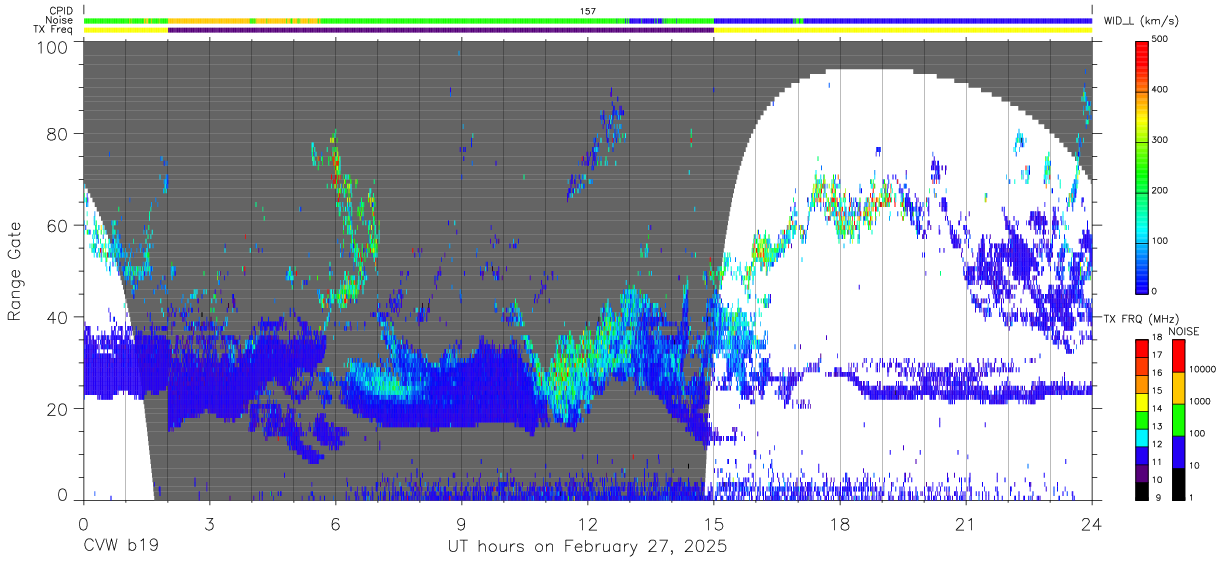Click the y-axis tick label '80'

click(x=59, y=134)
